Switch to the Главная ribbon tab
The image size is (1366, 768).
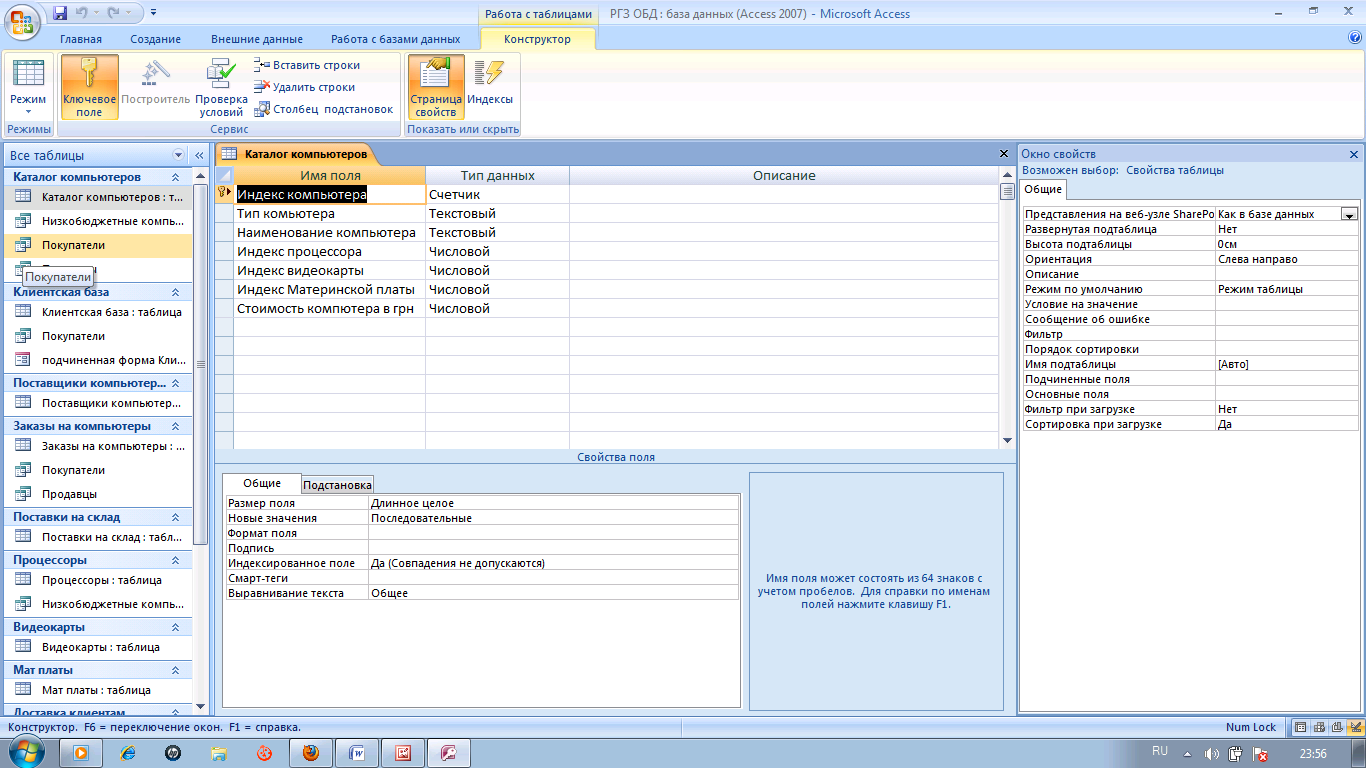coord(81,39)
